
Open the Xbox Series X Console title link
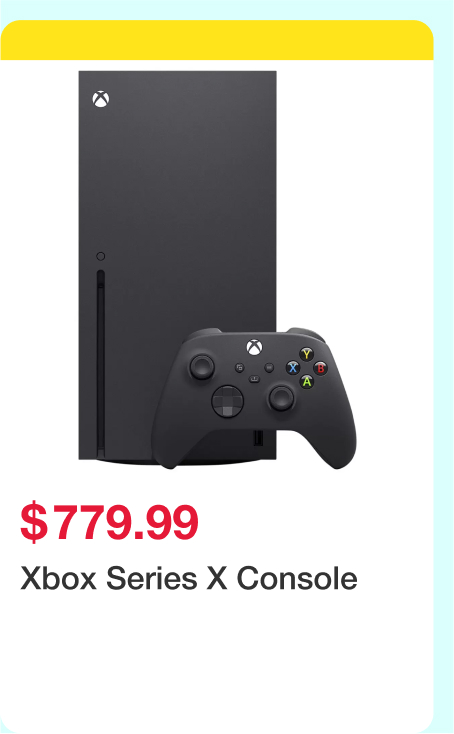(189, 578)
